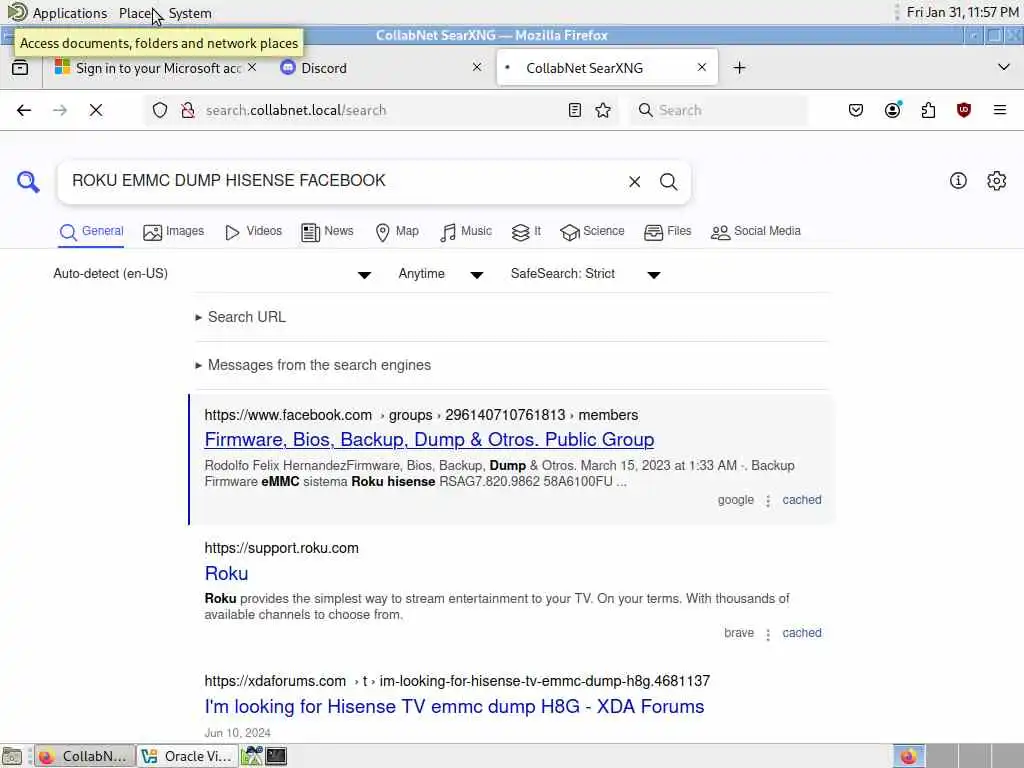Open cached version of Facebook result

(802, 500)
